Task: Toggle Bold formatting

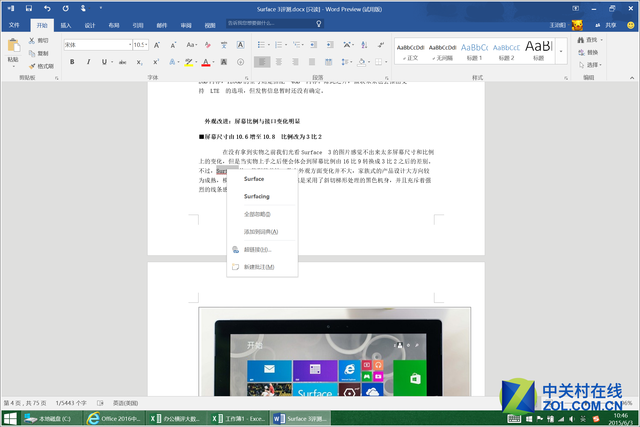Action: click(x=72, y=62)
